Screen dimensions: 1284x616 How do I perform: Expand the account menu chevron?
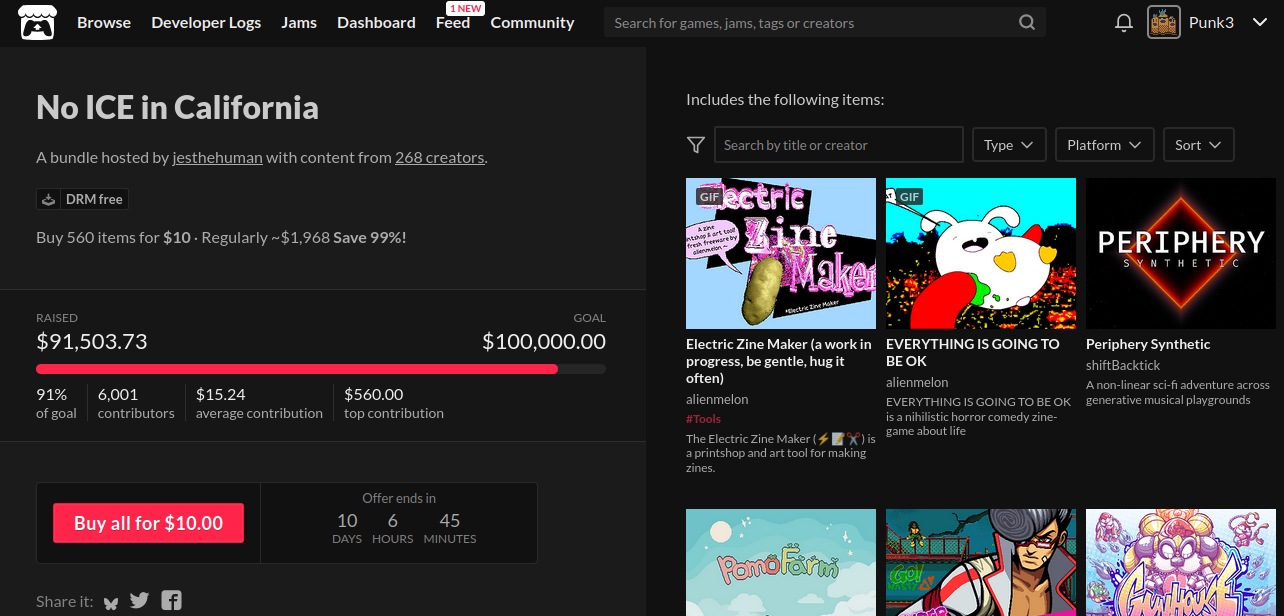(x=1260, y=22)
